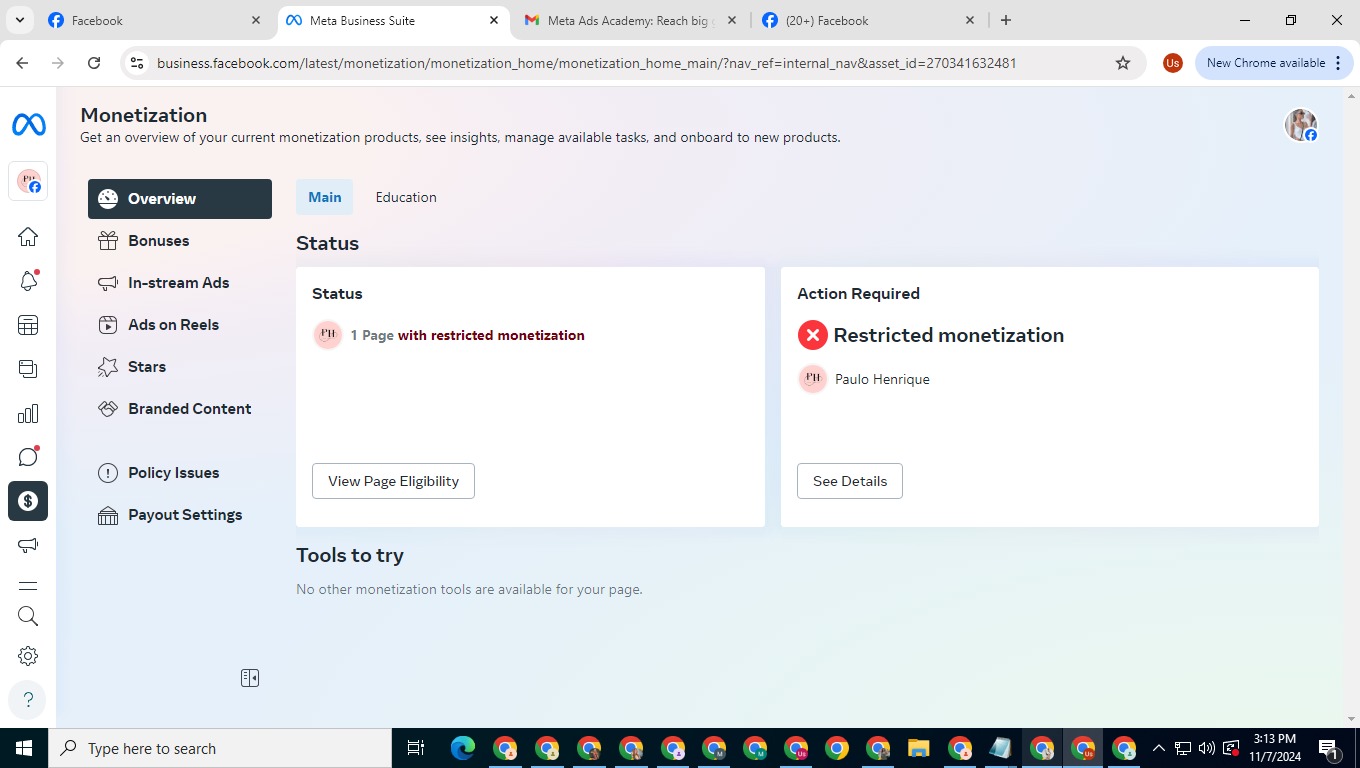
Task: Click View Page Eligibility button
Action: coord(393,481)
